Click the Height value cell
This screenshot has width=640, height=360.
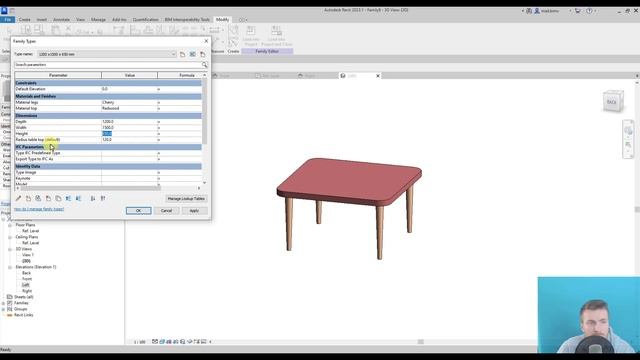(129, 133)
